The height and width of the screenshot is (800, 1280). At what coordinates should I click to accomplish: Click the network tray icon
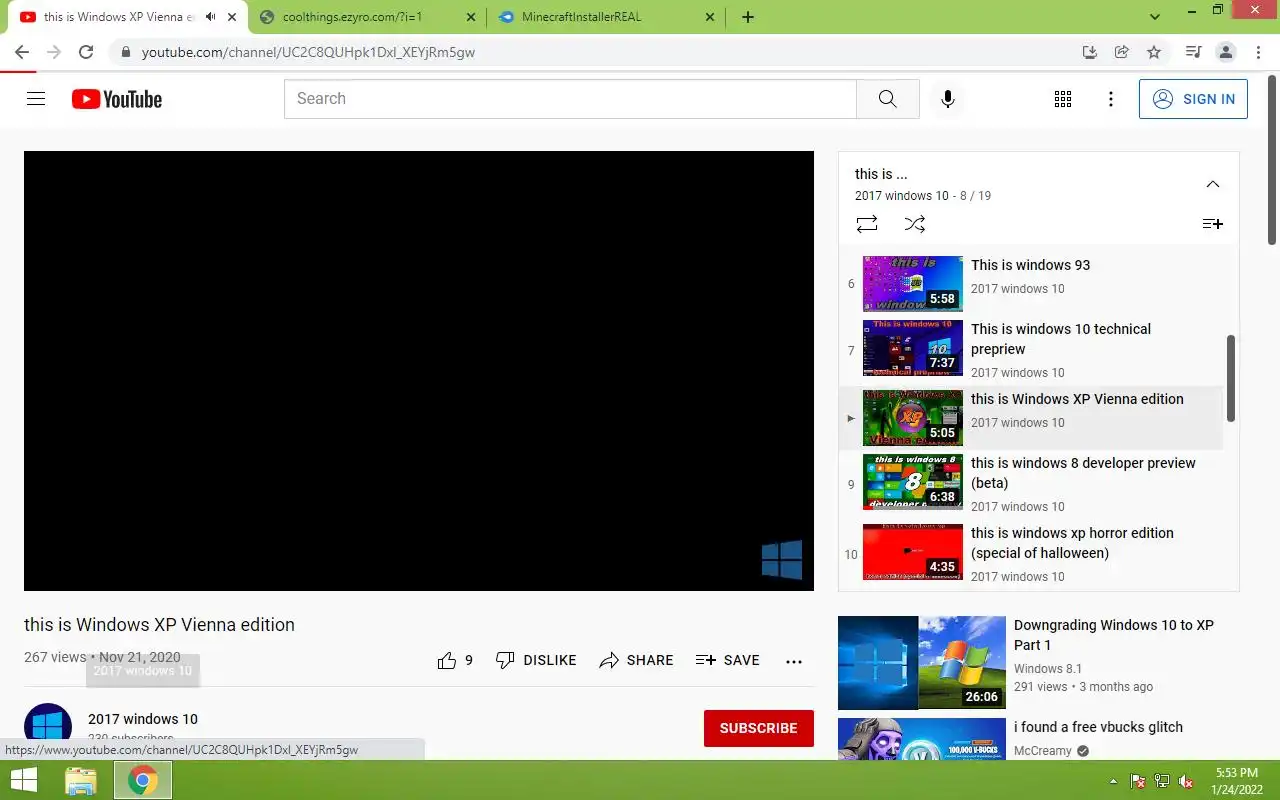click(1162, 781)
